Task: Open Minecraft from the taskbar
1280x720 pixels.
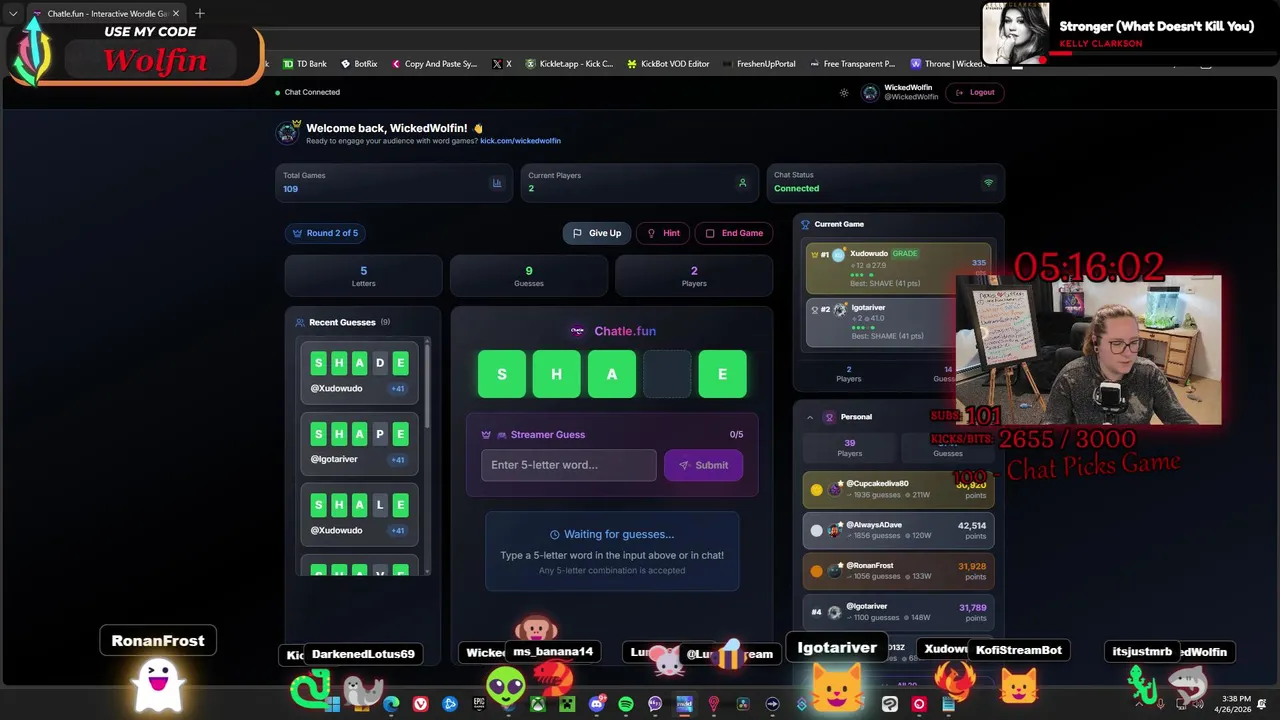Action: [x=567, y=704]
